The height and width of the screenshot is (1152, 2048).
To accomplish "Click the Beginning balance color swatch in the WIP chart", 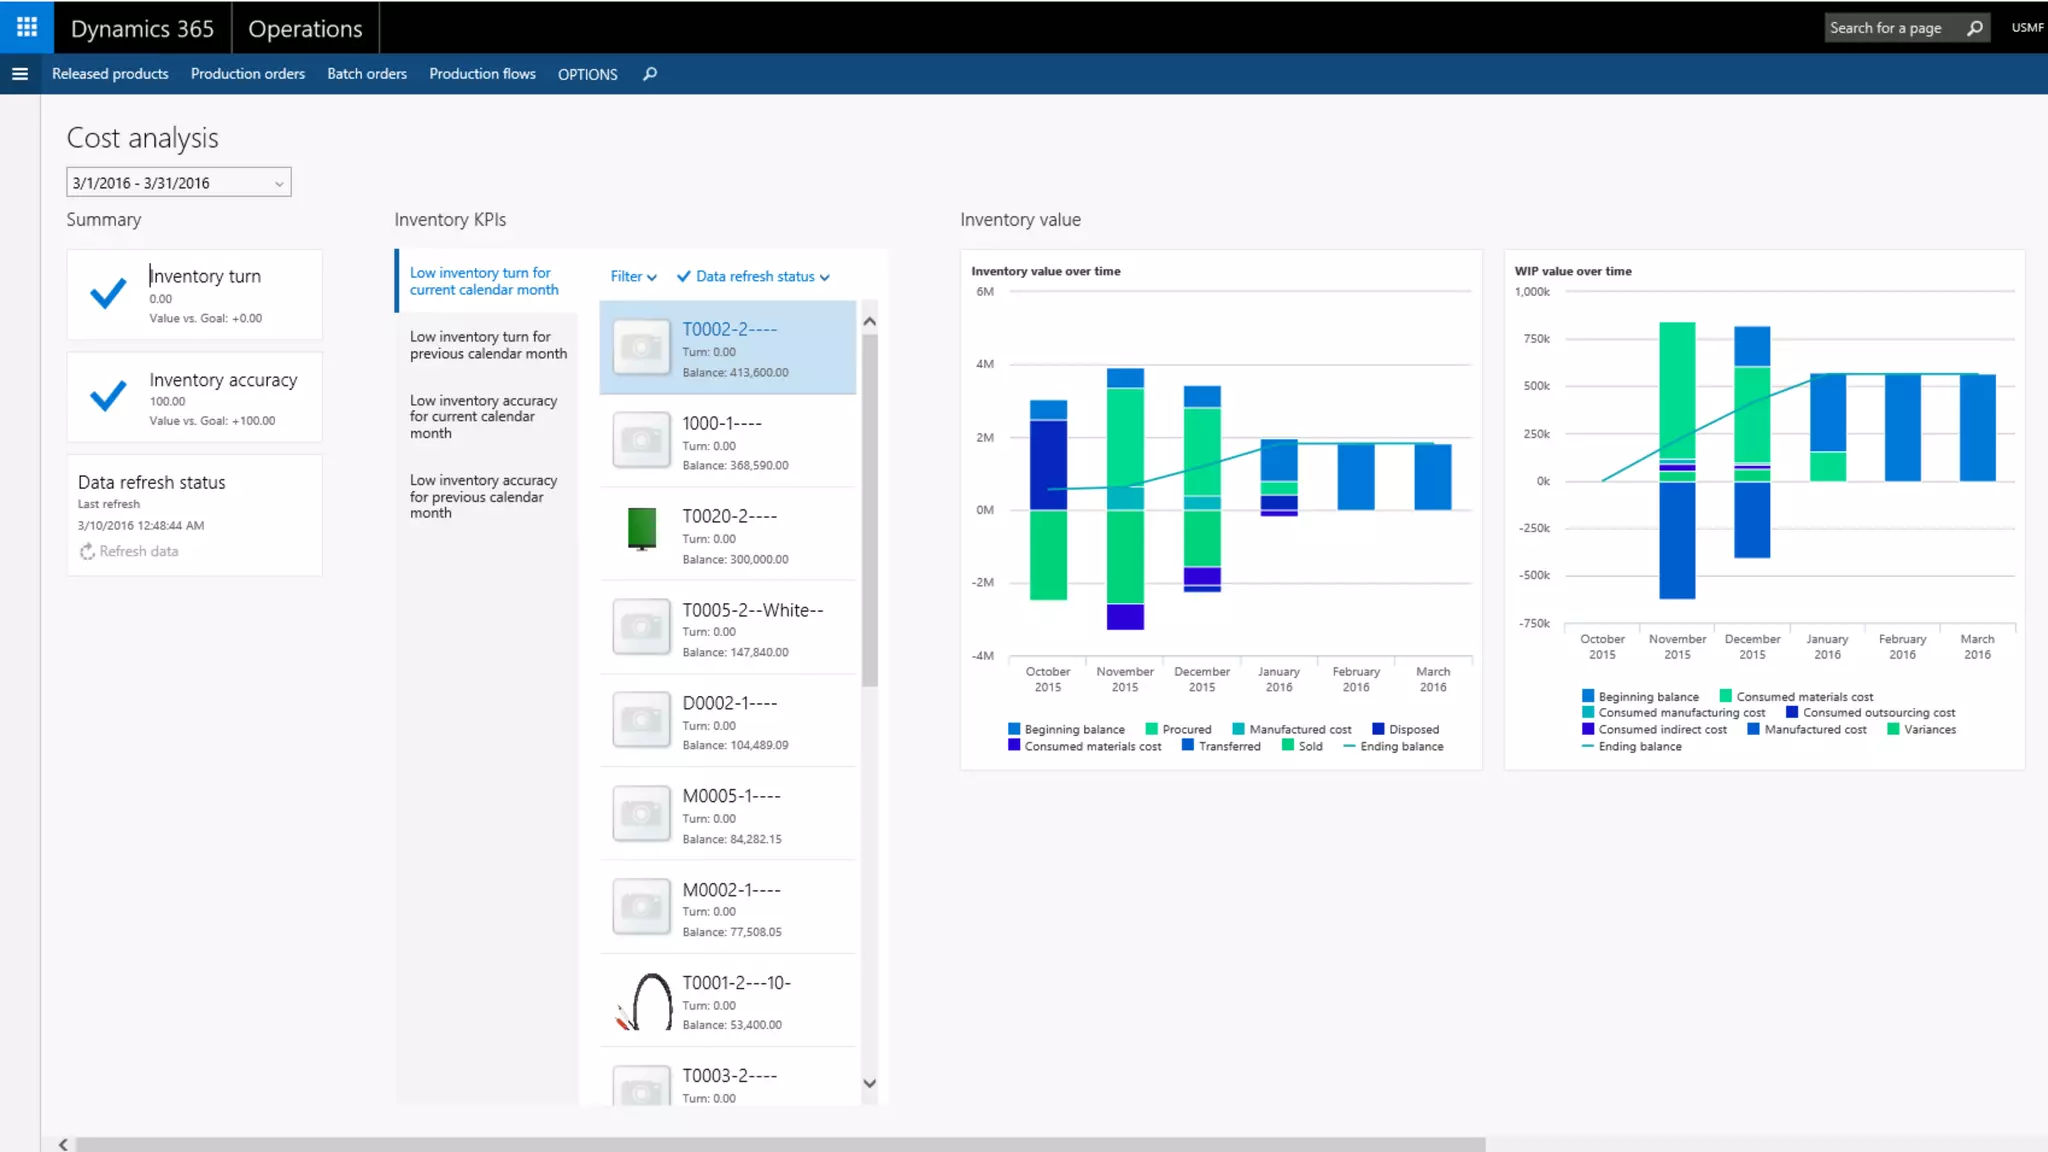I will tap(1588, 696).
